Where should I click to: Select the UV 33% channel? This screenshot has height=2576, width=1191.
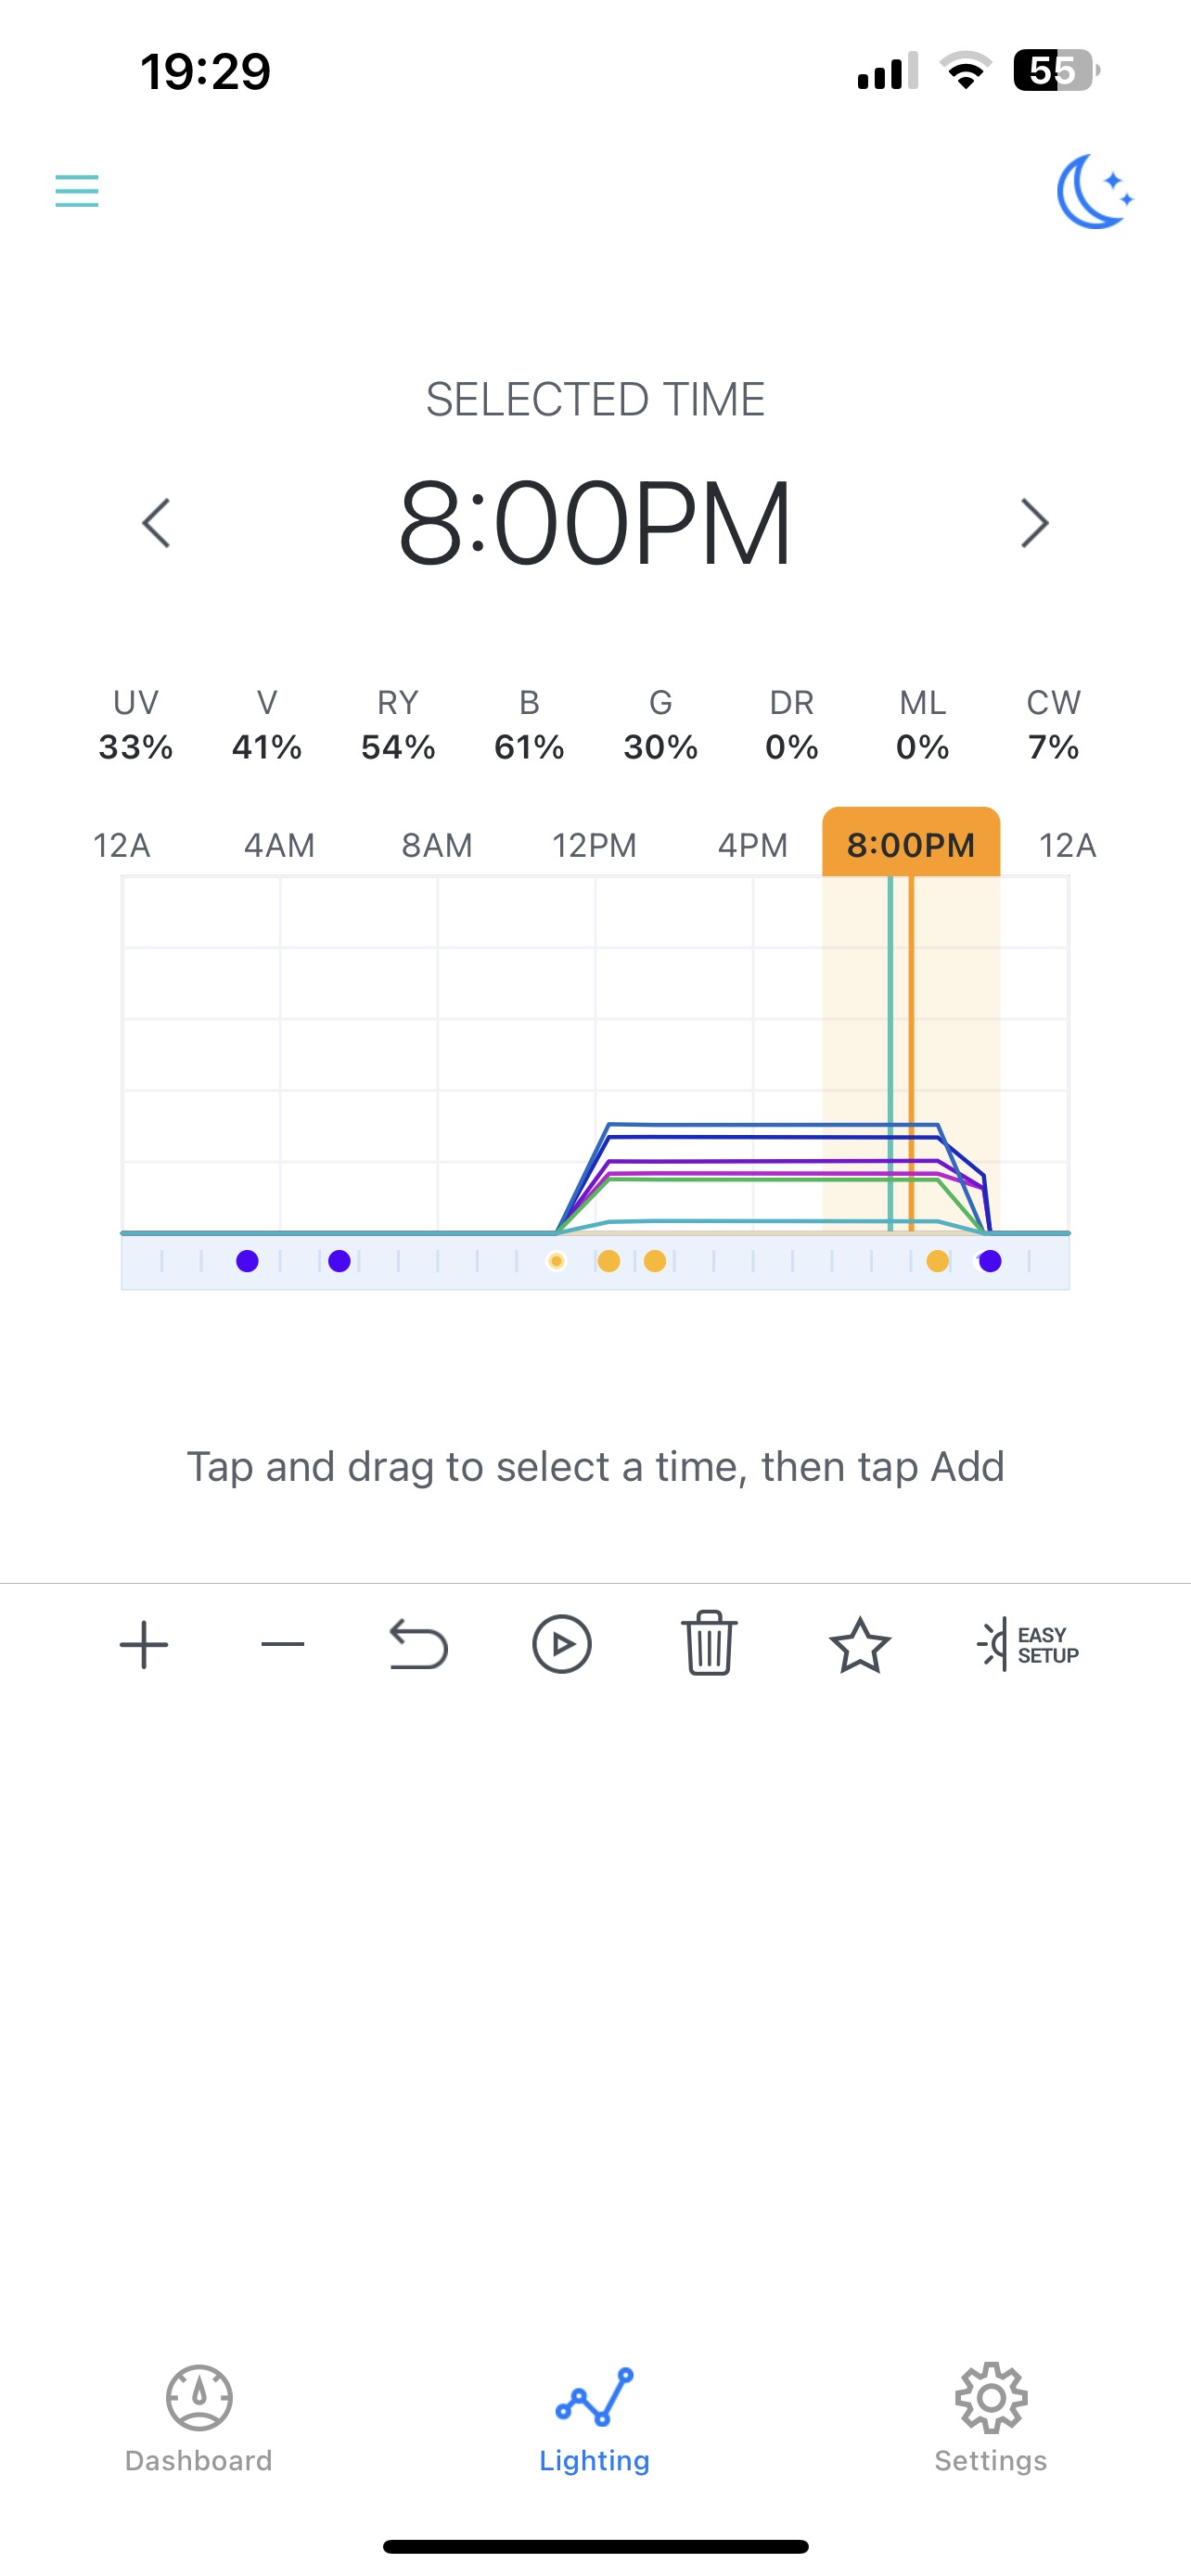point(136,726)
